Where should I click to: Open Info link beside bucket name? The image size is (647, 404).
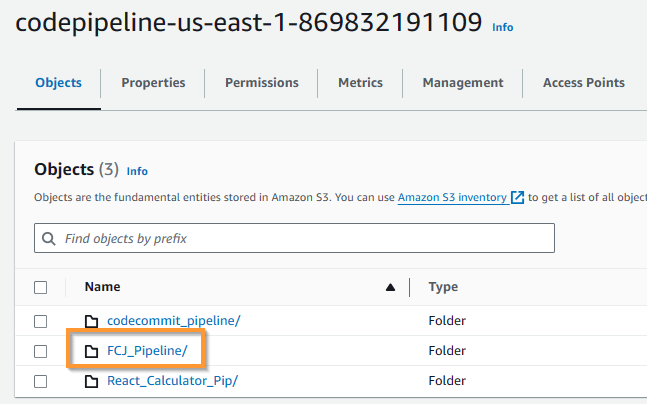503,27
